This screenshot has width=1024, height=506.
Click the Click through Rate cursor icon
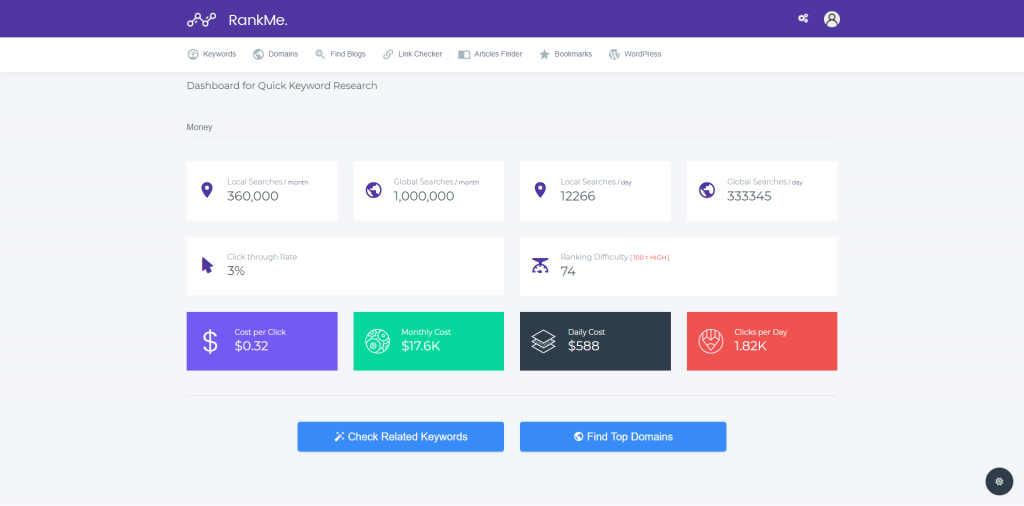tap(207, 265)
